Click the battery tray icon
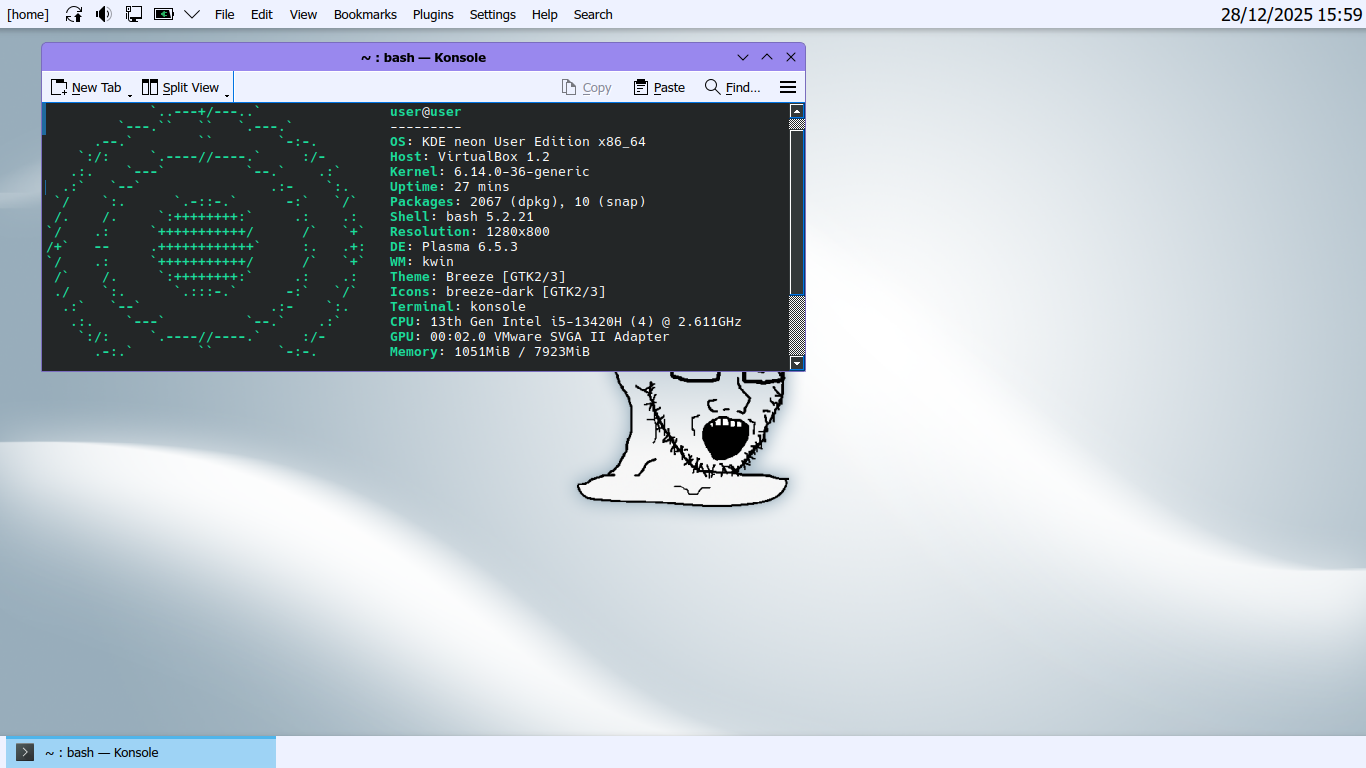 [163, 14]
